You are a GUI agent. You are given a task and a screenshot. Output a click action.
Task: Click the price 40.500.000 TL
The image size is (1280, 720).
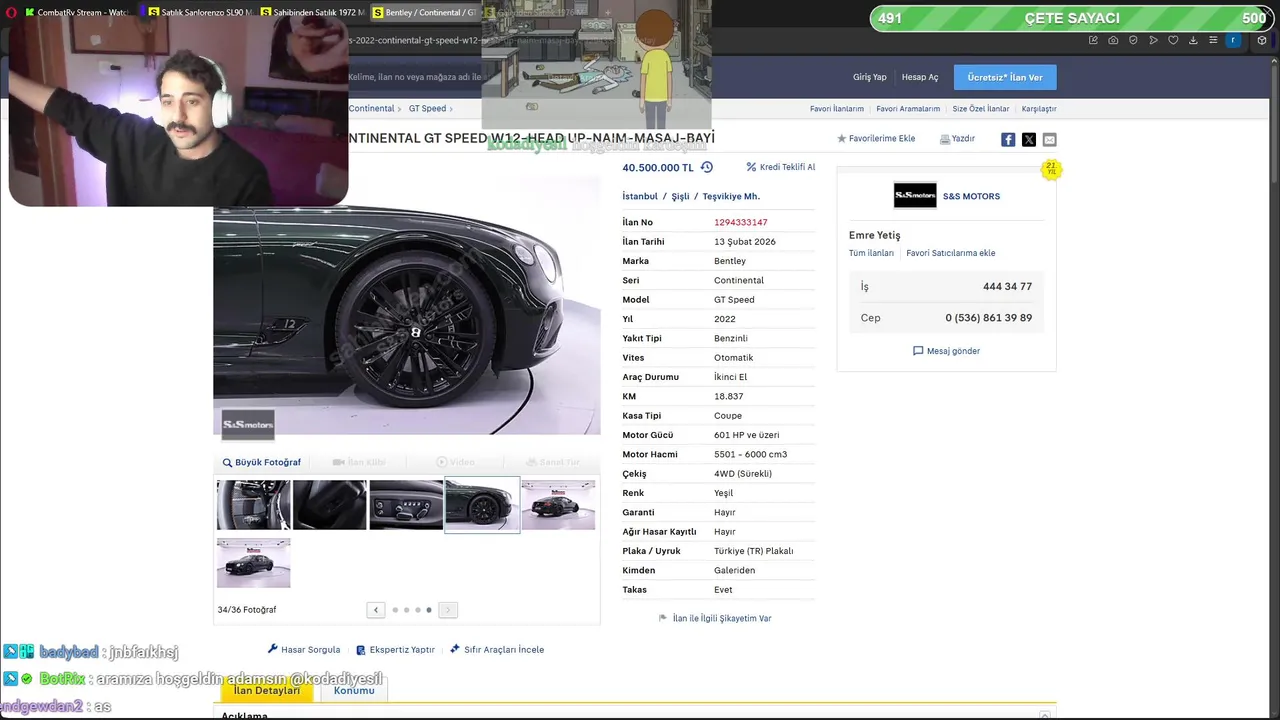click(x=658, y=167)
